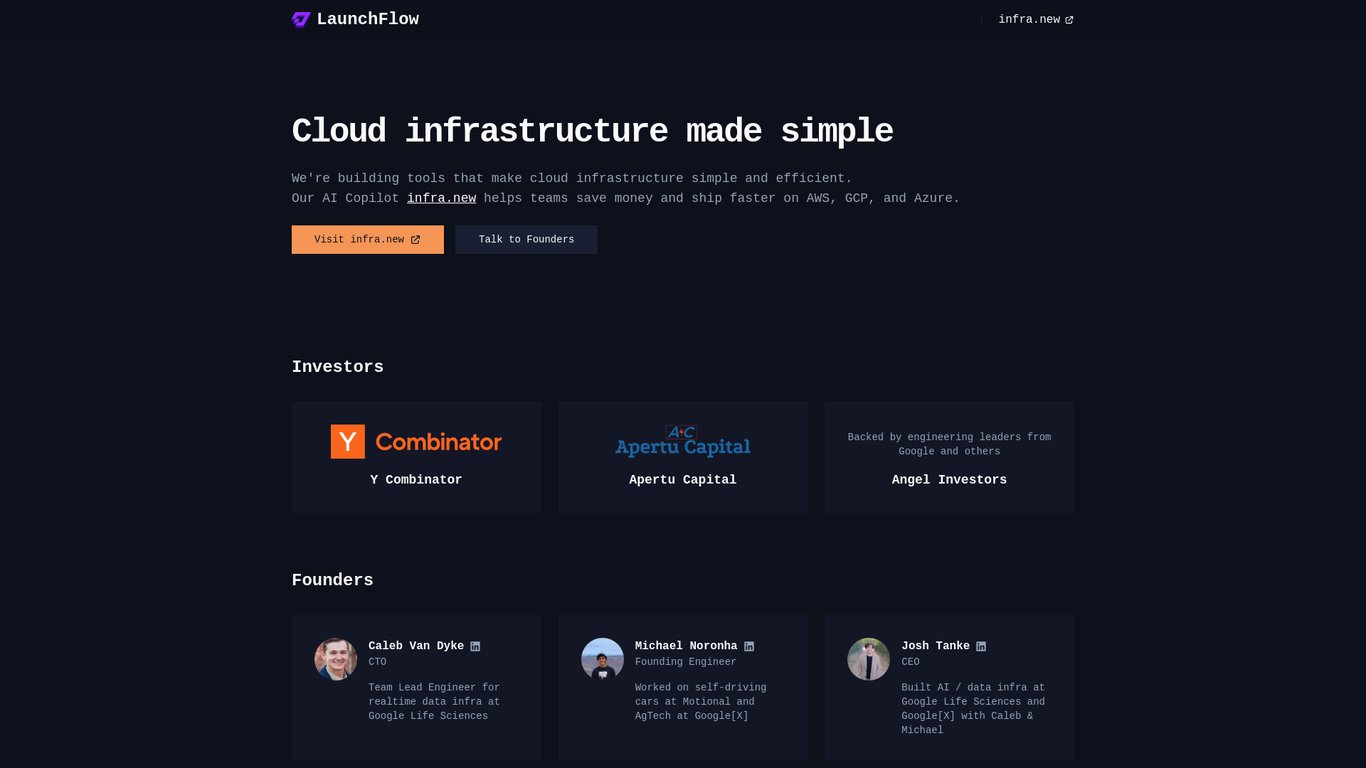Viewport: 1366px width, 768px height.
Task: Click the LaunchFlow purple logo icon
Action: (x=301, y=19)
